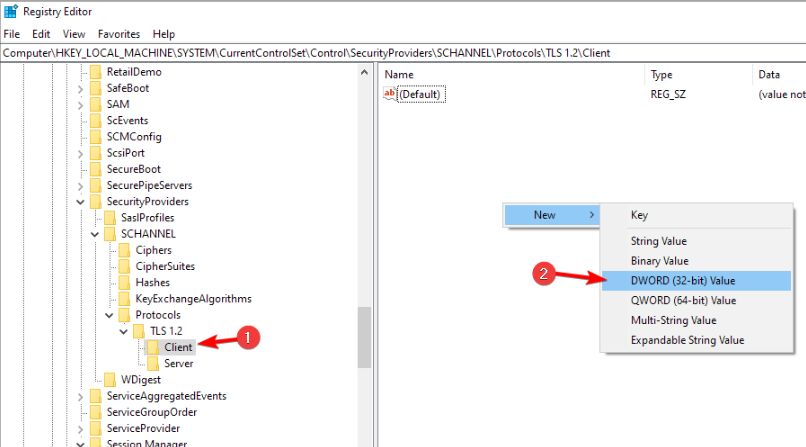This screenshot has height=447, width=806.
Task: Open the New submenu item
Action: click(552, 215)
